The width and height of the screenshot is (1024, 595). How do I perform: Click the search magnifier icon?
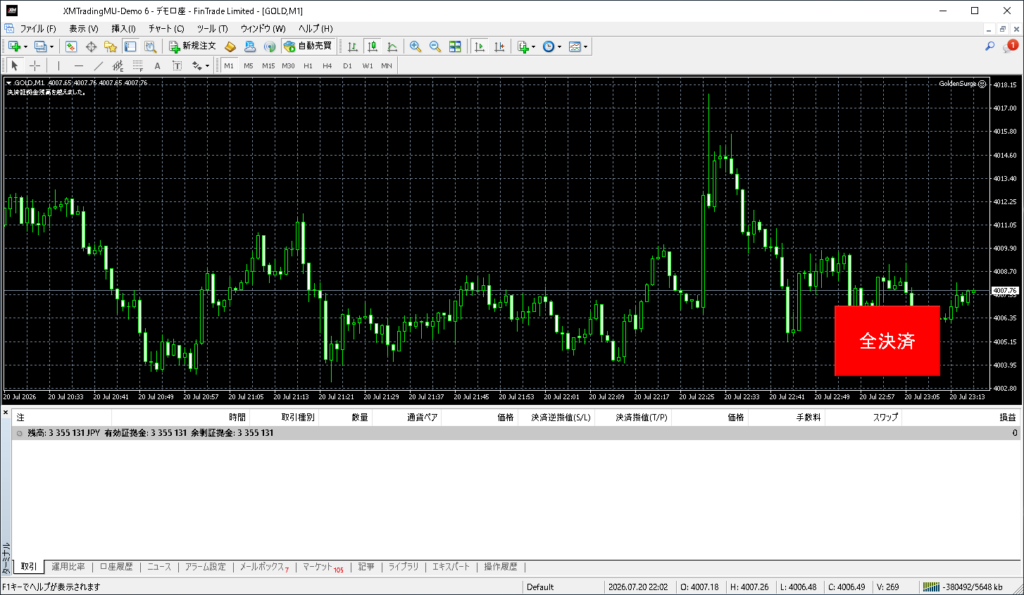tap(990, 46)
